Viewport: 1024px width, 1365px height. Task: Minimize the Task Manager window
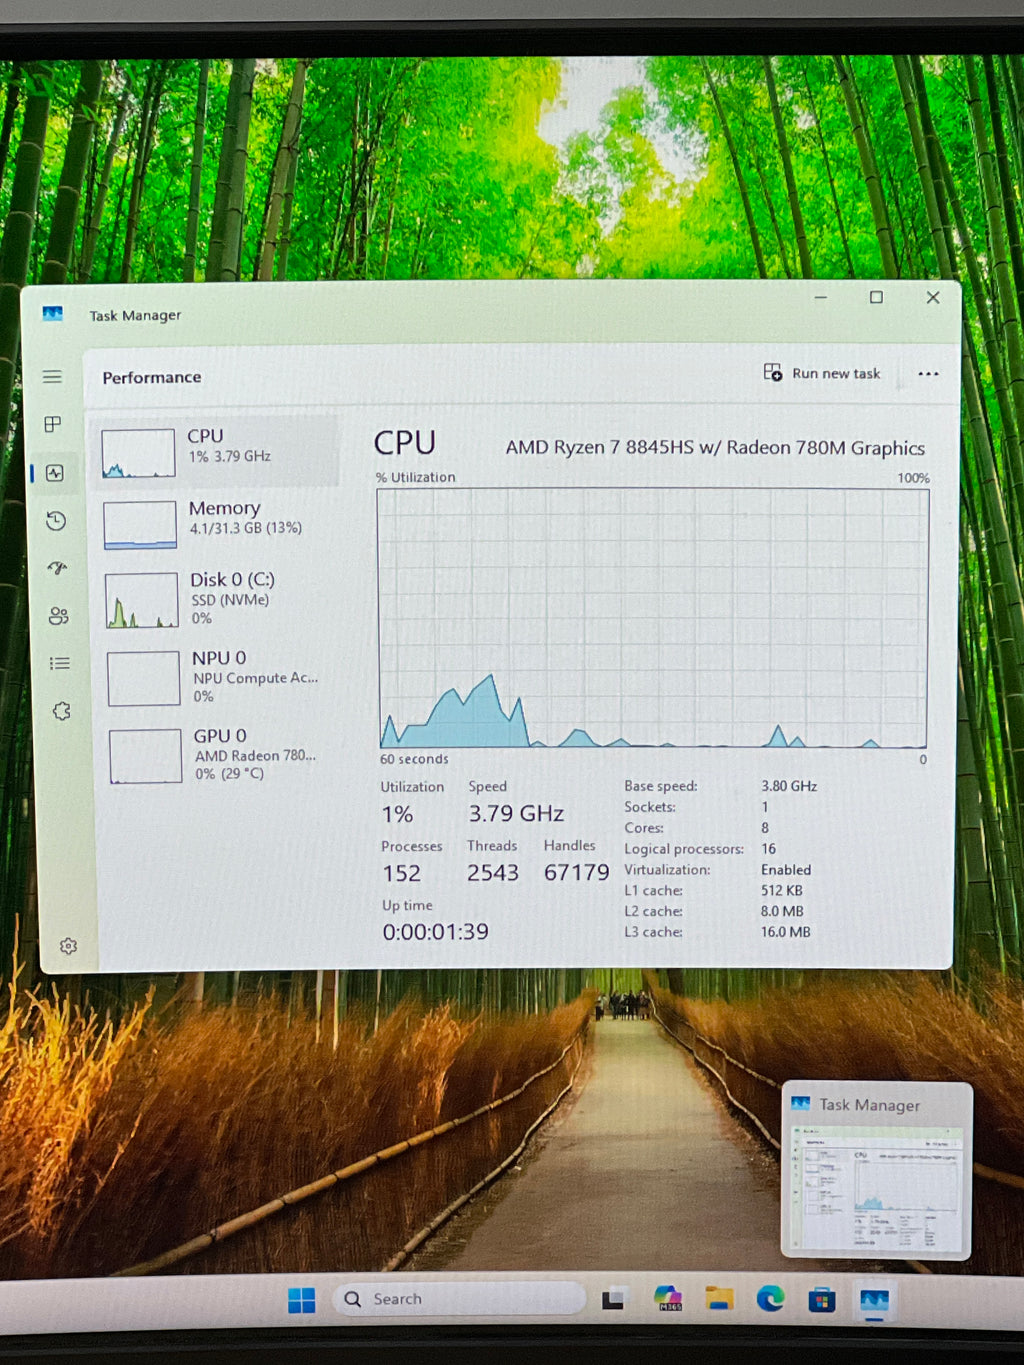pyautogui.click(x=821, y=298)
